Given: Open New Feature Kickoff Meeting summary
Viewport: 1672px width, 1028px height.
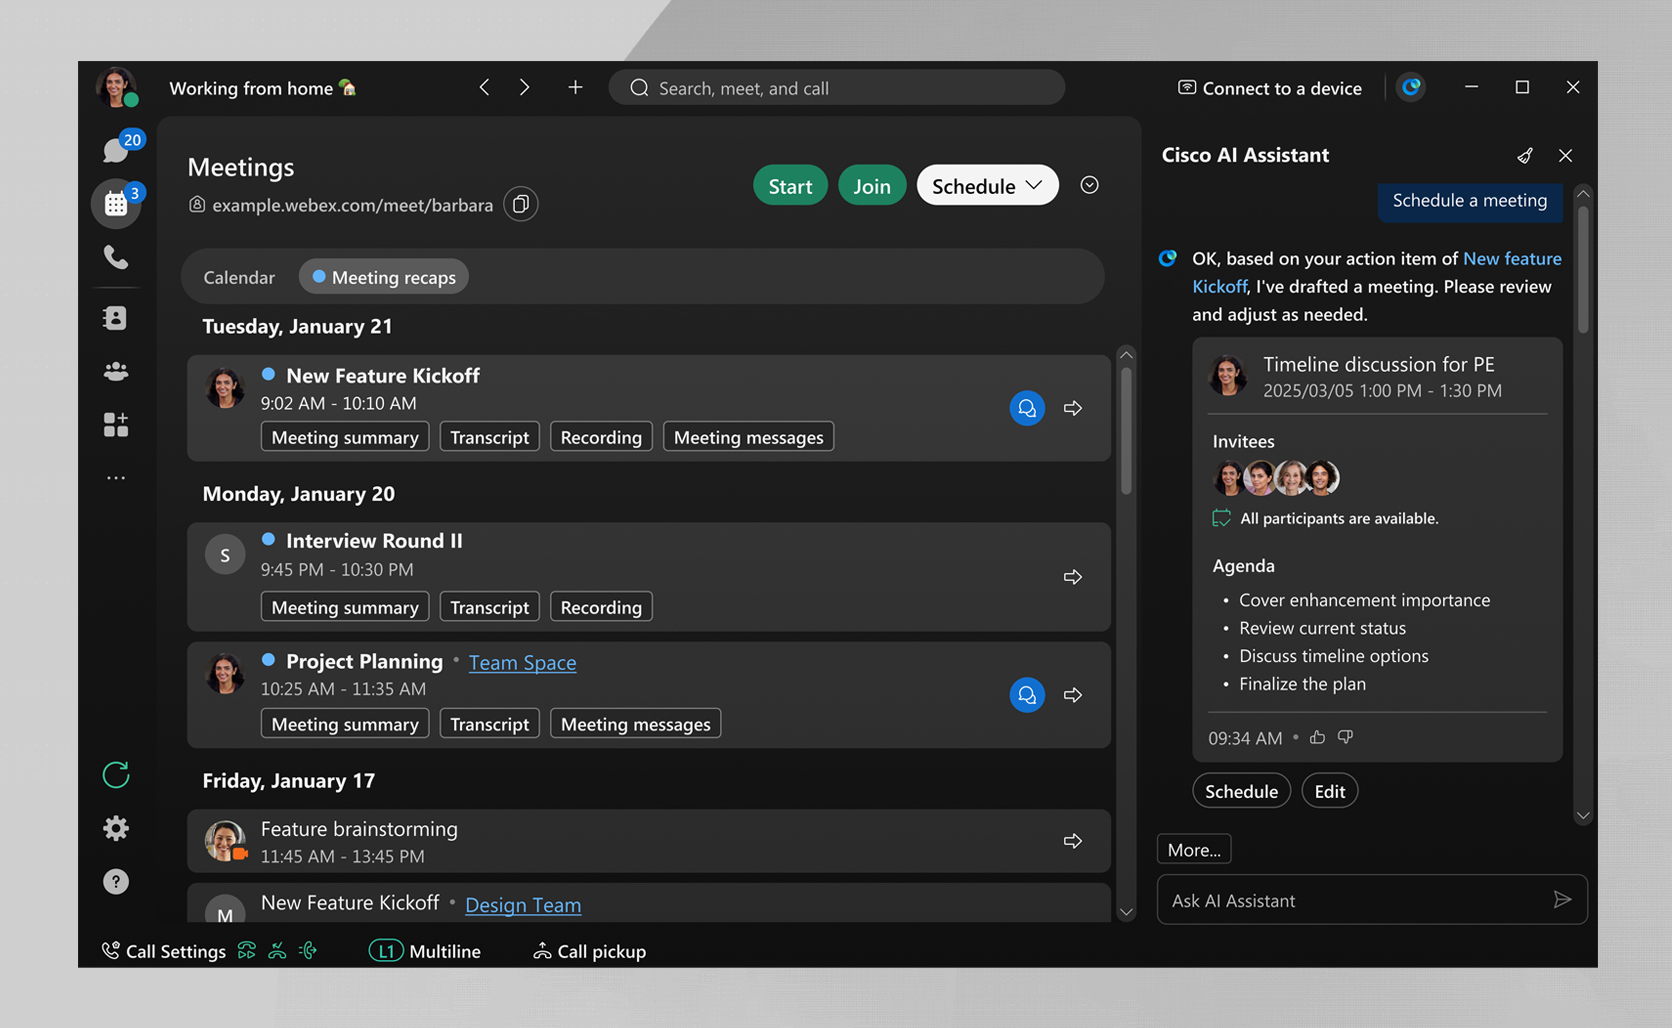Looking at the screenshot, I should [x=345, y=437].
